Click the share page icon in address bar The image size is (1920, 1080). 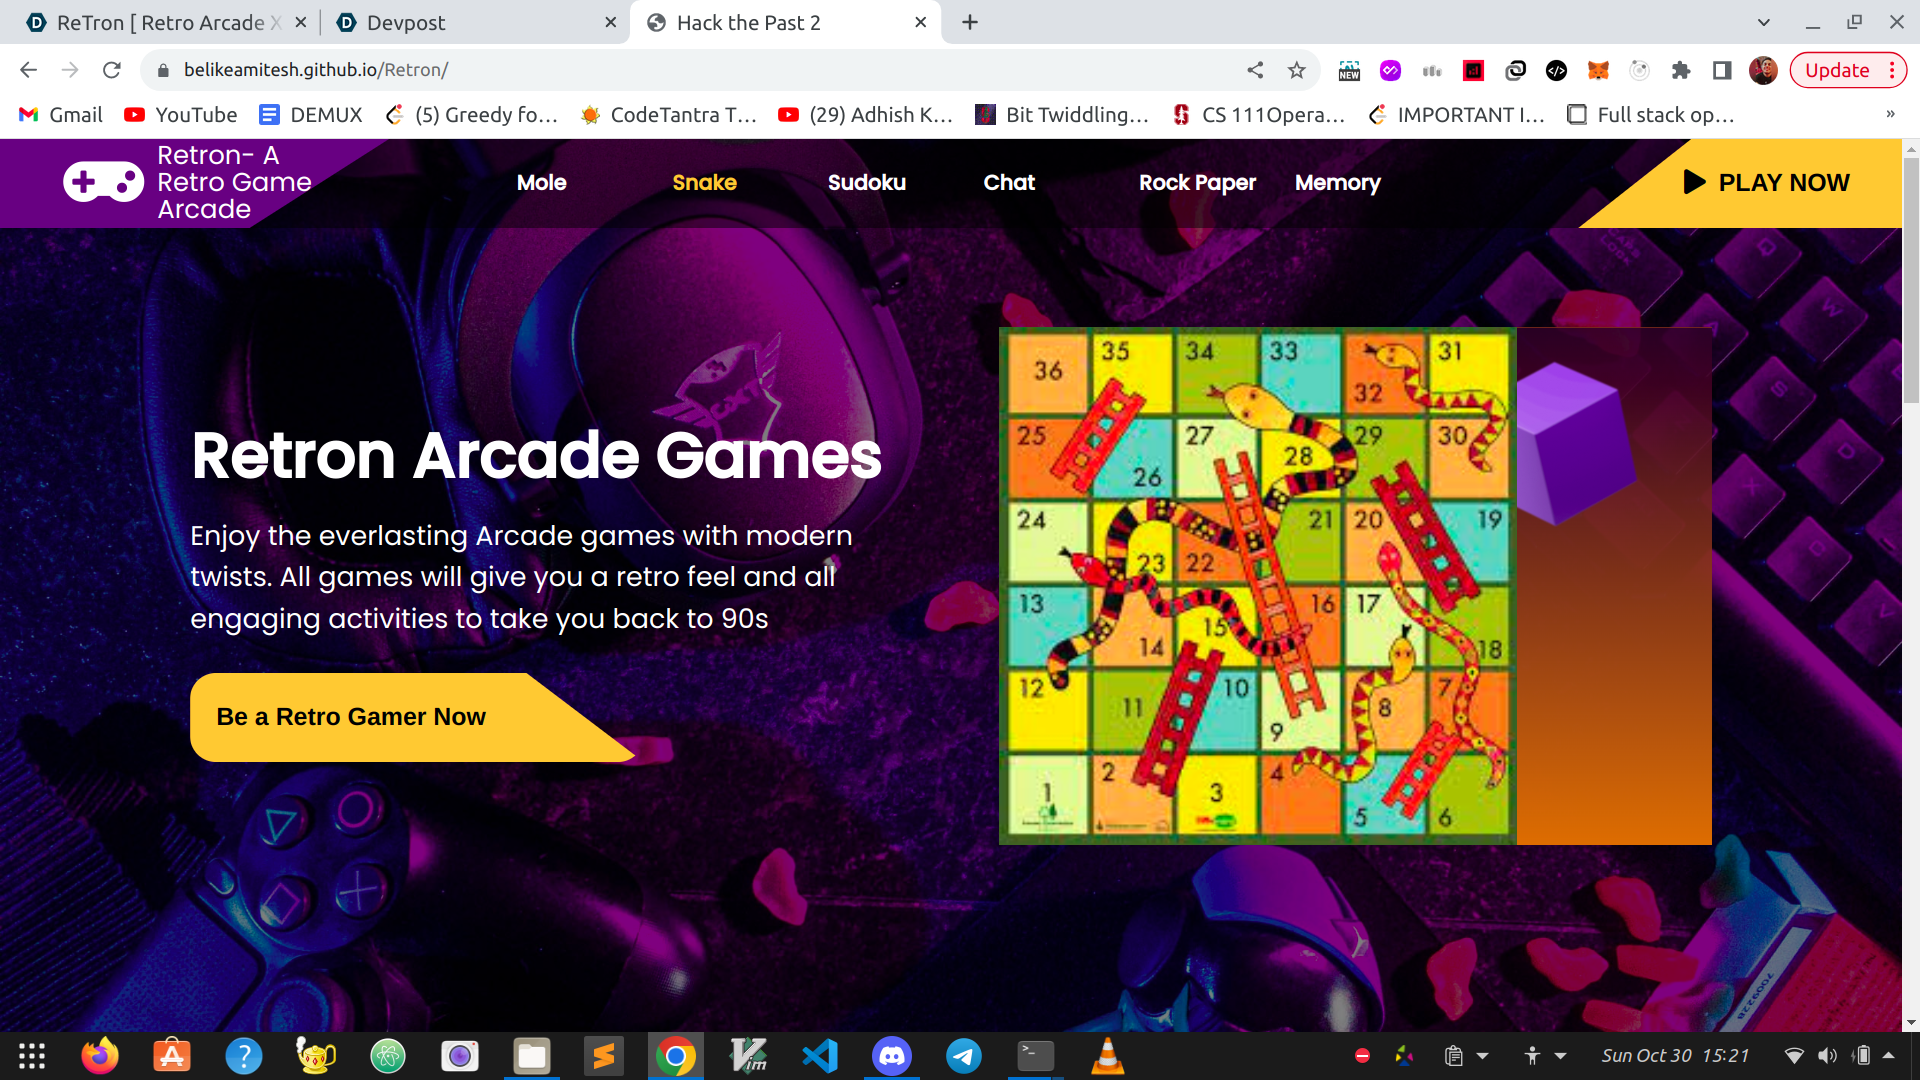1255,70
